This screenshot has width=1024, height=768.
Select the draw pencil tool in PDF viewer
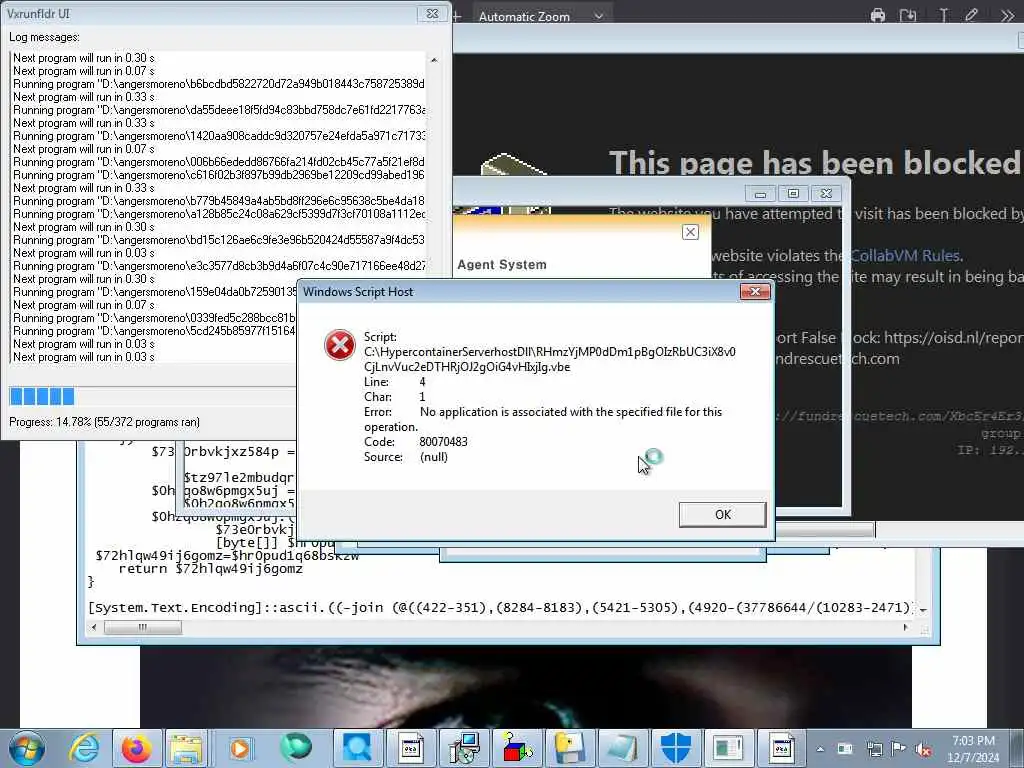click(972, 16)
